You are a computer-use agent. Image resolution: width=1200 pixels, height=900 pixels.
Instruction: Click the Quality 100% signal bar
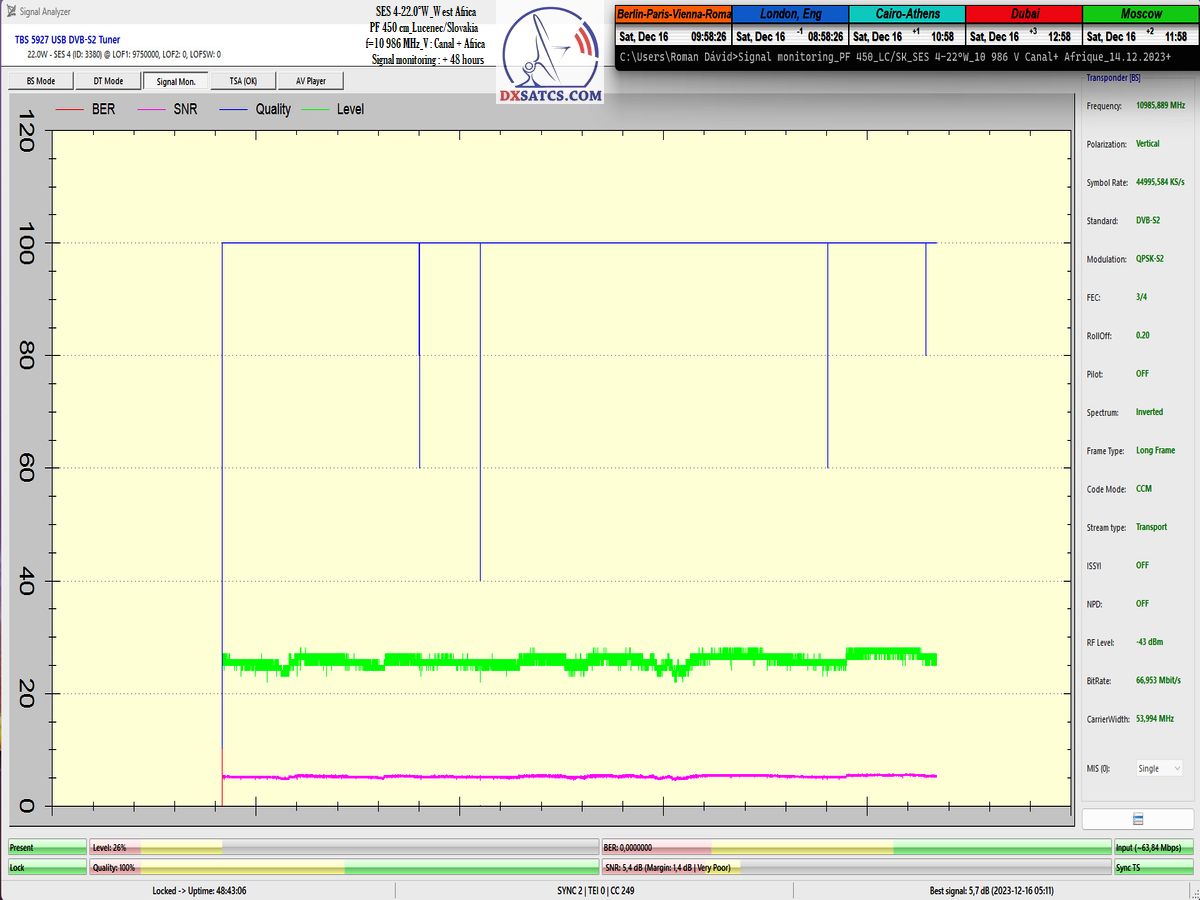(x=343, y=868)
